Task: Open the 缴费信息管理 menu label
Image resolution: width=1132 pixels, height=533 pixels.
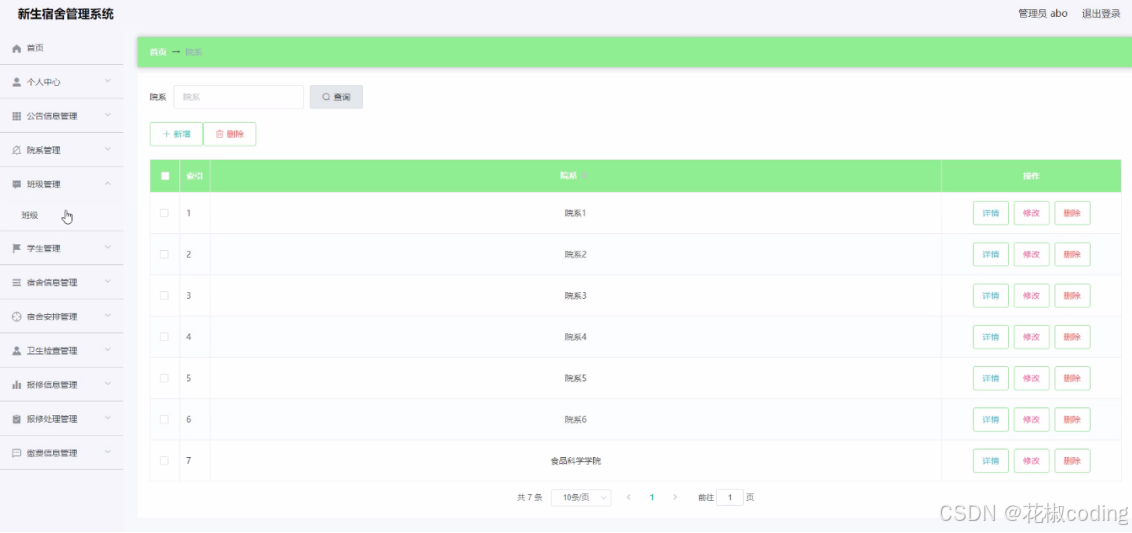Action: coord(52,453)
